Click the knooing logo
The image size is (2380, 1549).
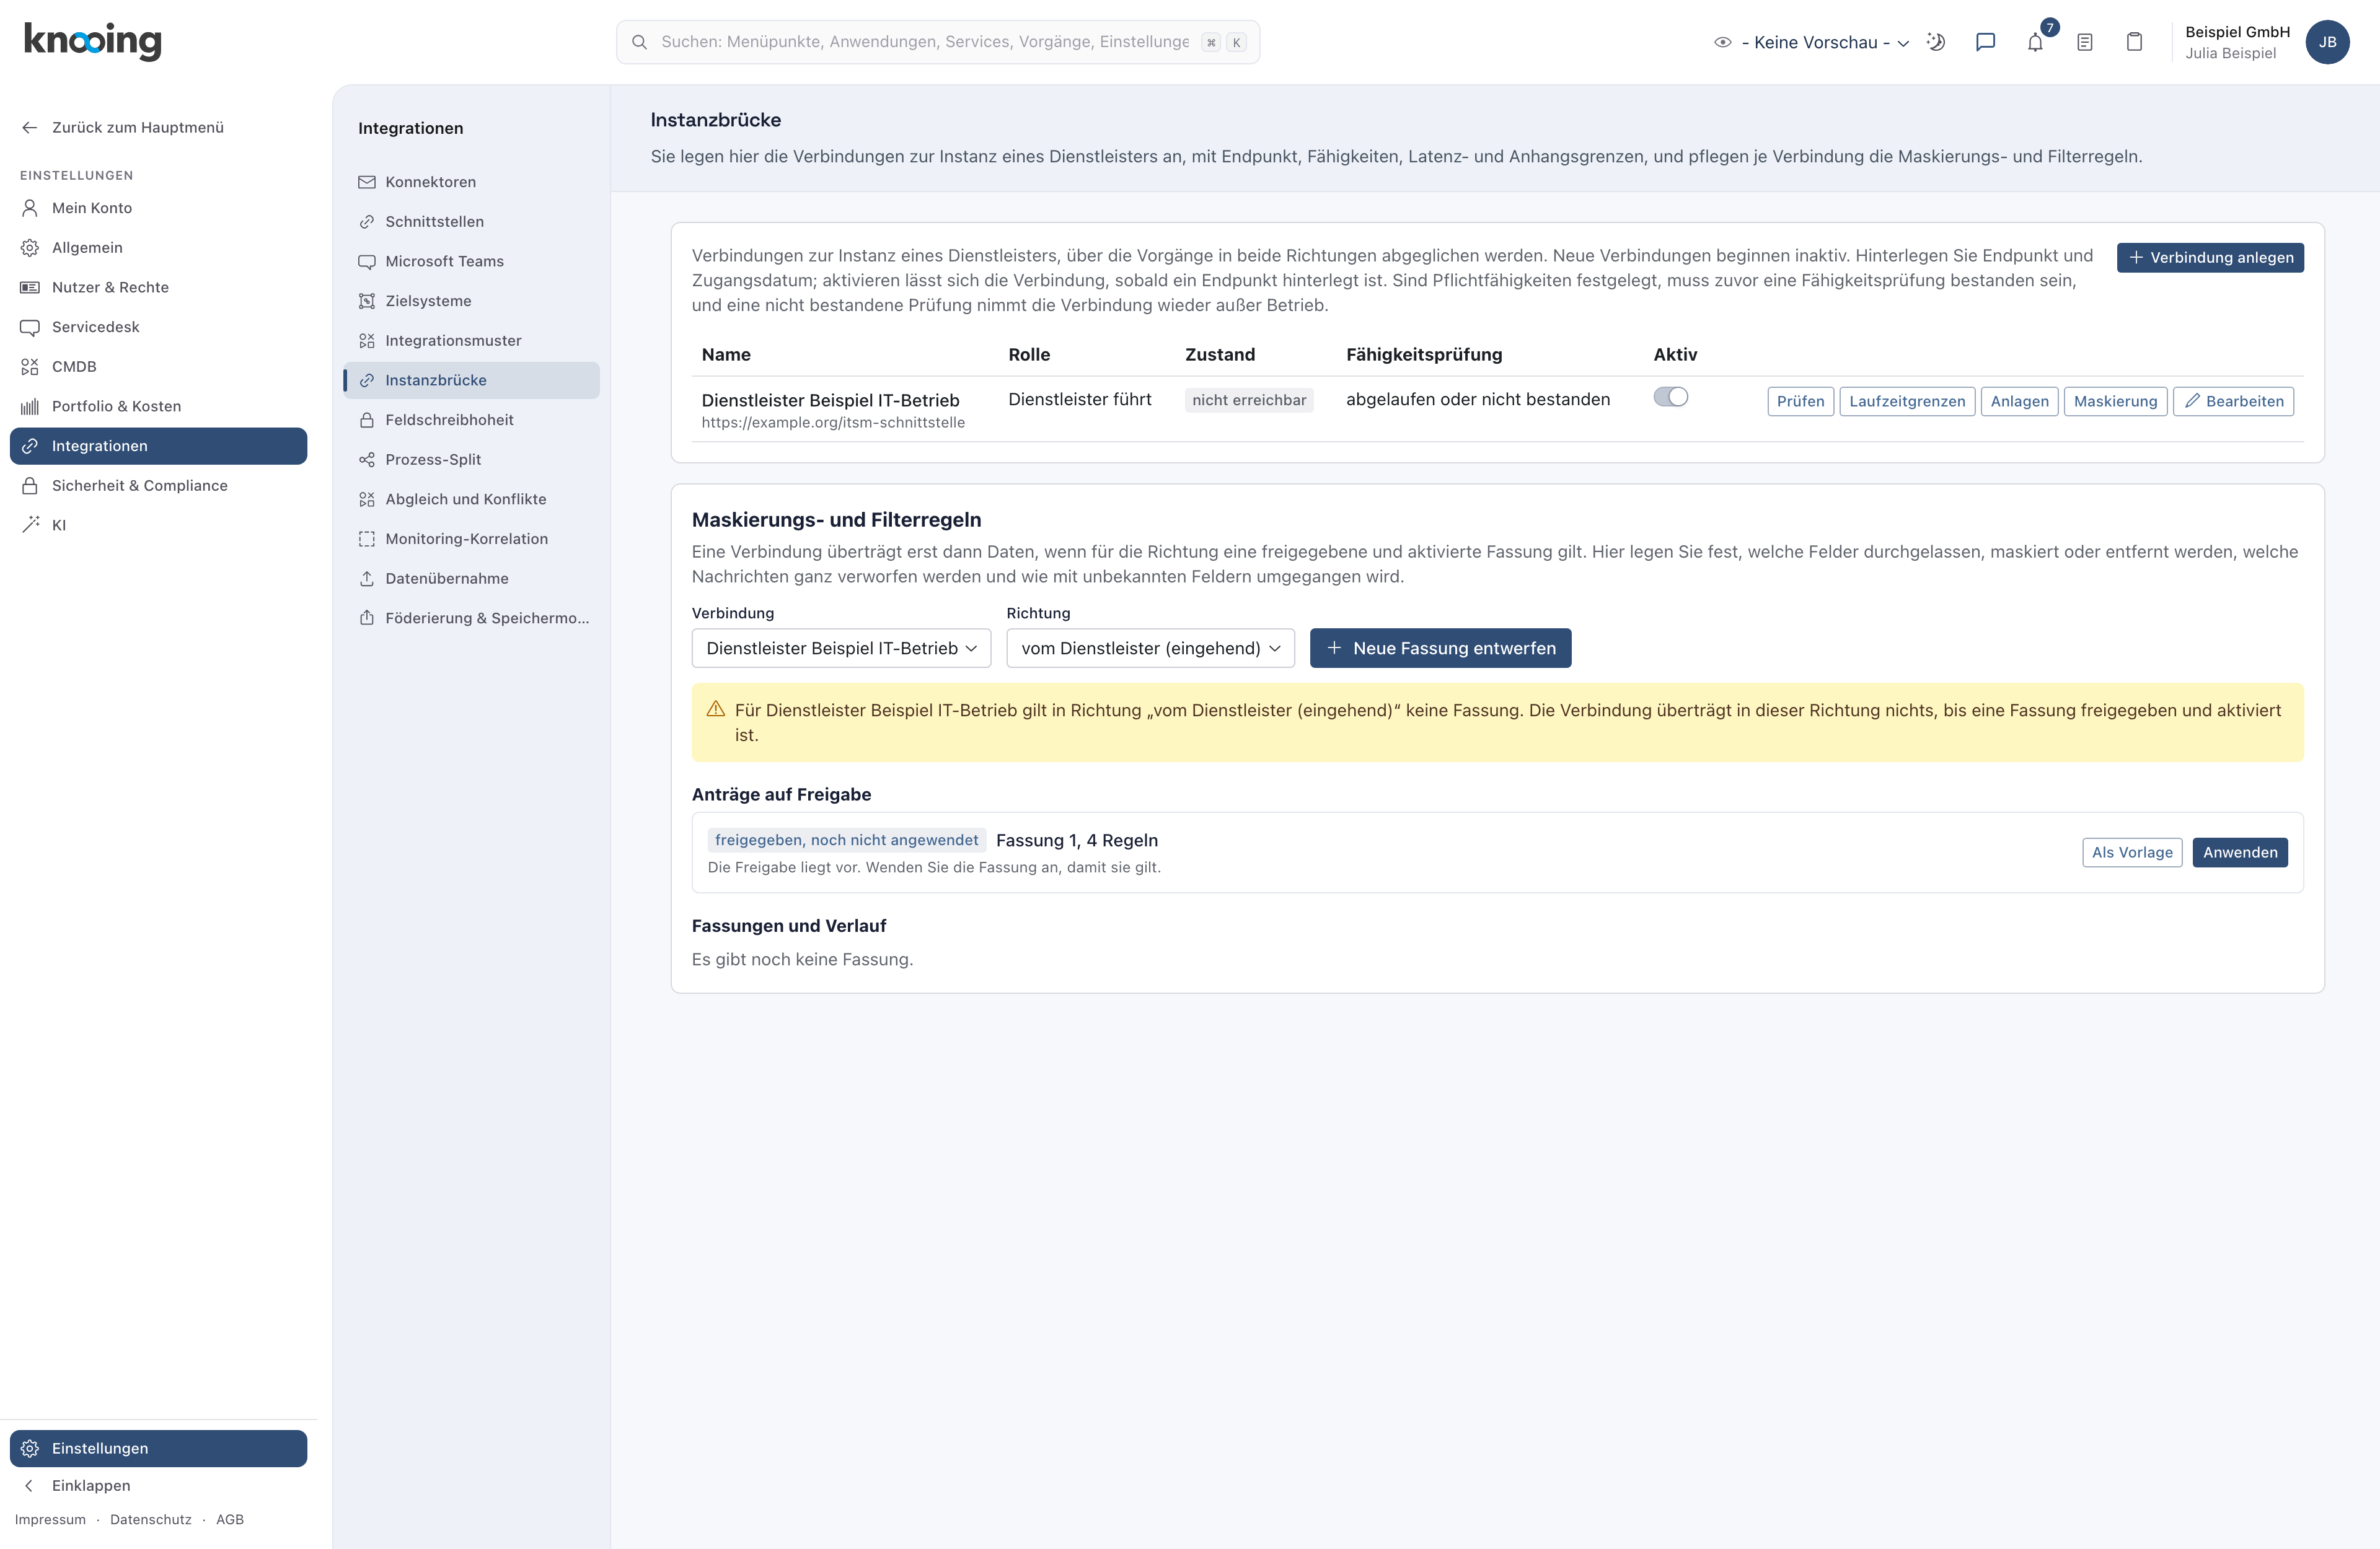pos(92,41)
